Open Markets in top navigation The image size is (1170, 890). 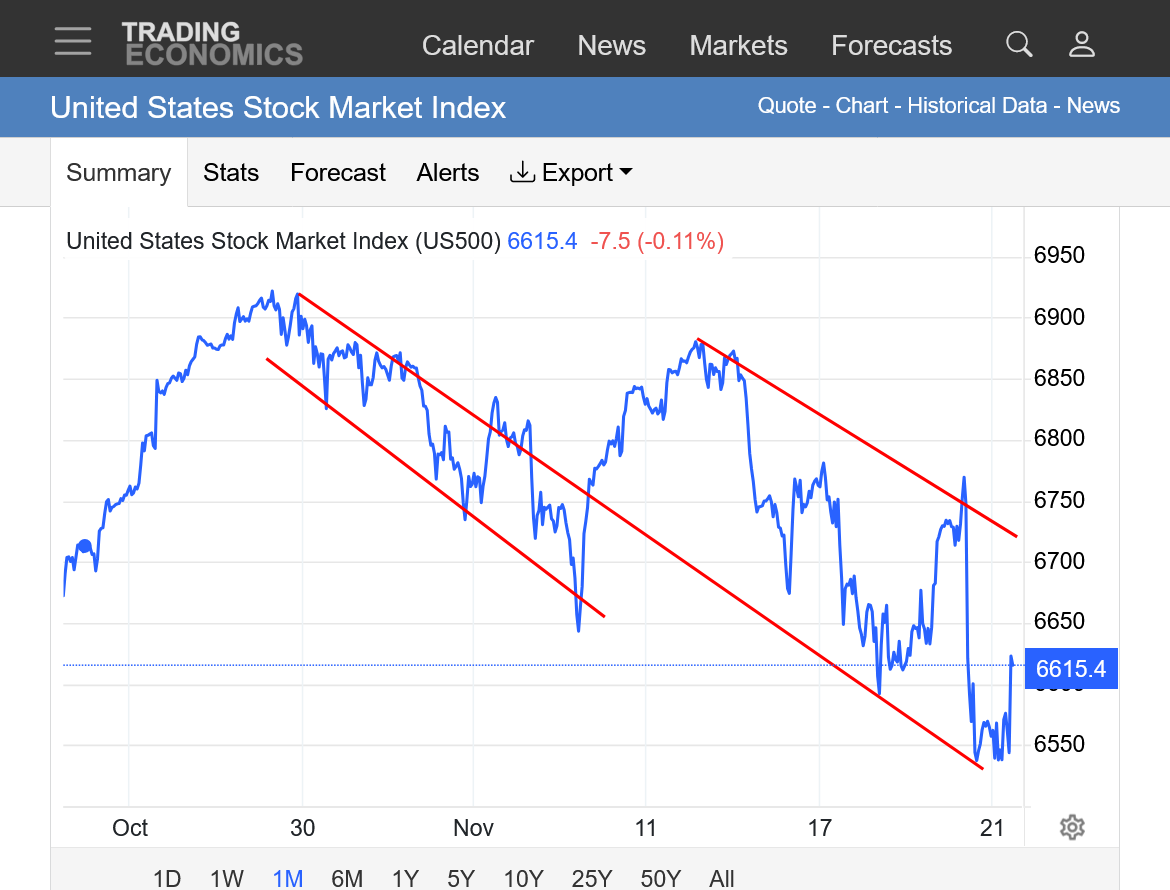click(739, 46)
